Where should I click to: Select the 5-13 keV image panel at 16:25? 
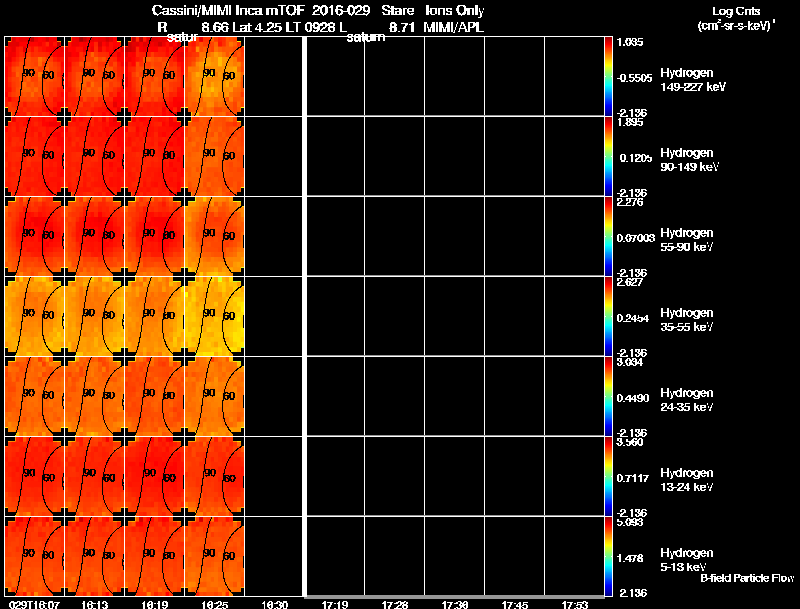[214, 556]
